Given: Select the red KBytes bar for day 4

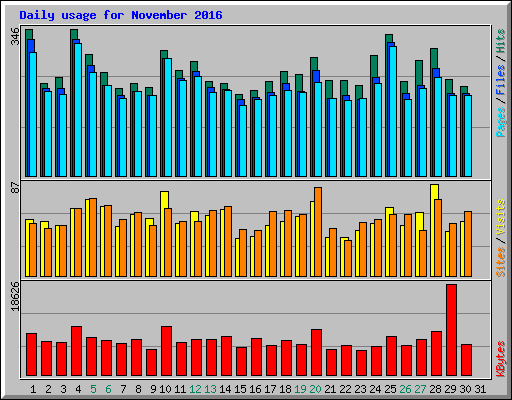Looking at the screenshot, I should click(77, 351).
